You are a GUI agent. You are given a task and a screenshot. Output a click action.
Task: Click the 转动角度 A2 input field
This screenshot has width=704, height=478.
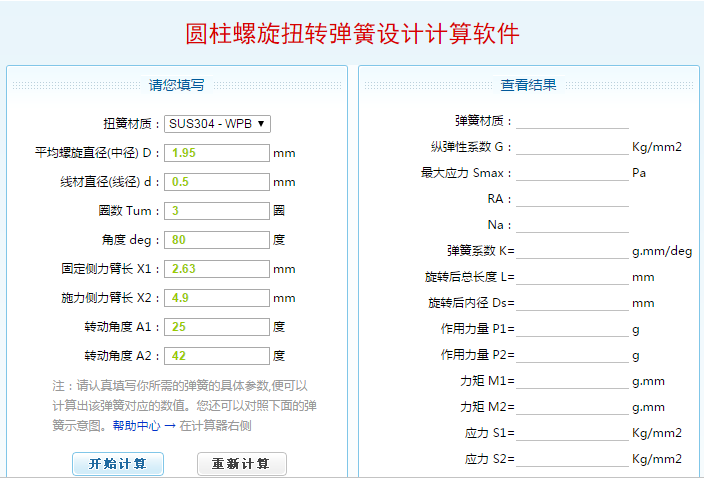click(217, 356)
